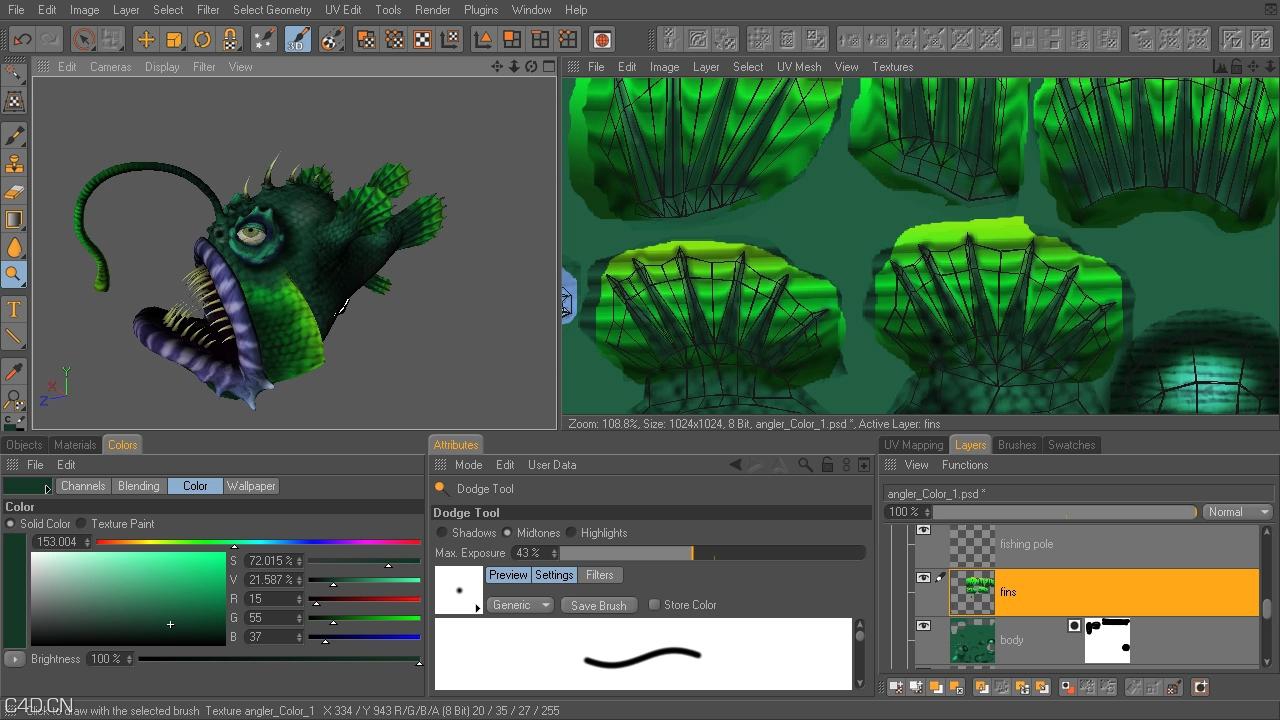Switch Dodge tool to Highlights mode
The width and height of the screenshot is (1280, 720).
pos(571,532)
